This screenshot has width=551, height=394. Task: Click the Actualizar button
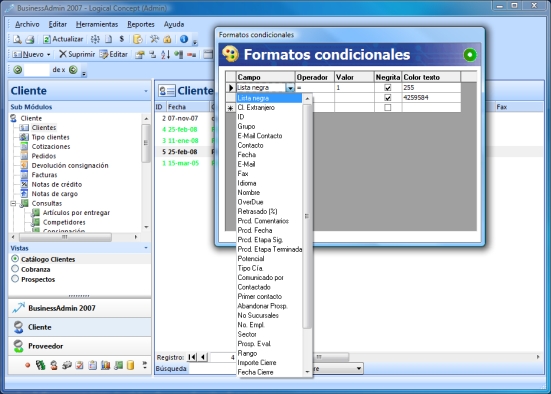[x=63, y=39]
